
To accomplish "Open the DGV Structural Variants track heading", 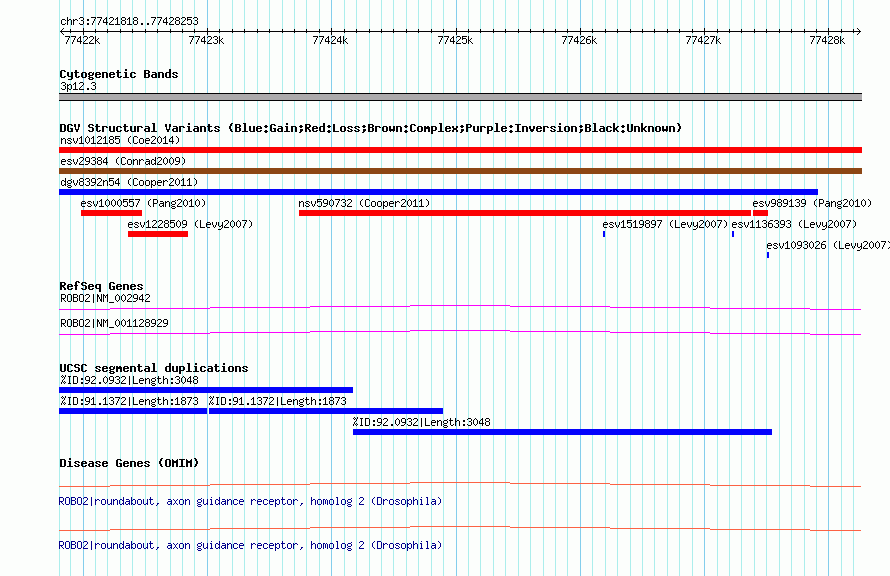I will 371,128.
